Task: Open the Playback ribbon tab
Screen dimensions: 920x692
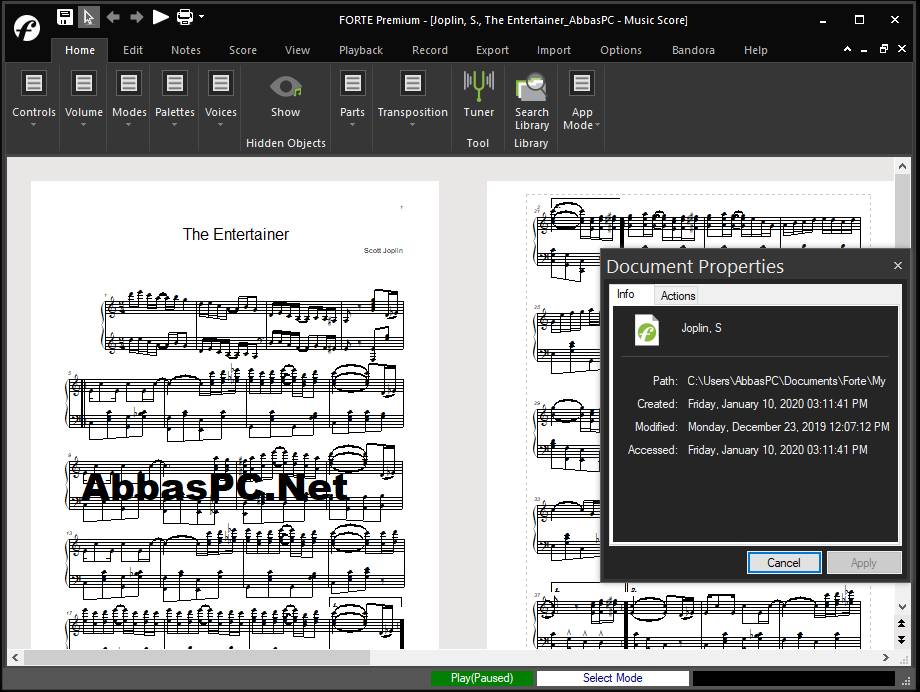Action: coord(361,50)
